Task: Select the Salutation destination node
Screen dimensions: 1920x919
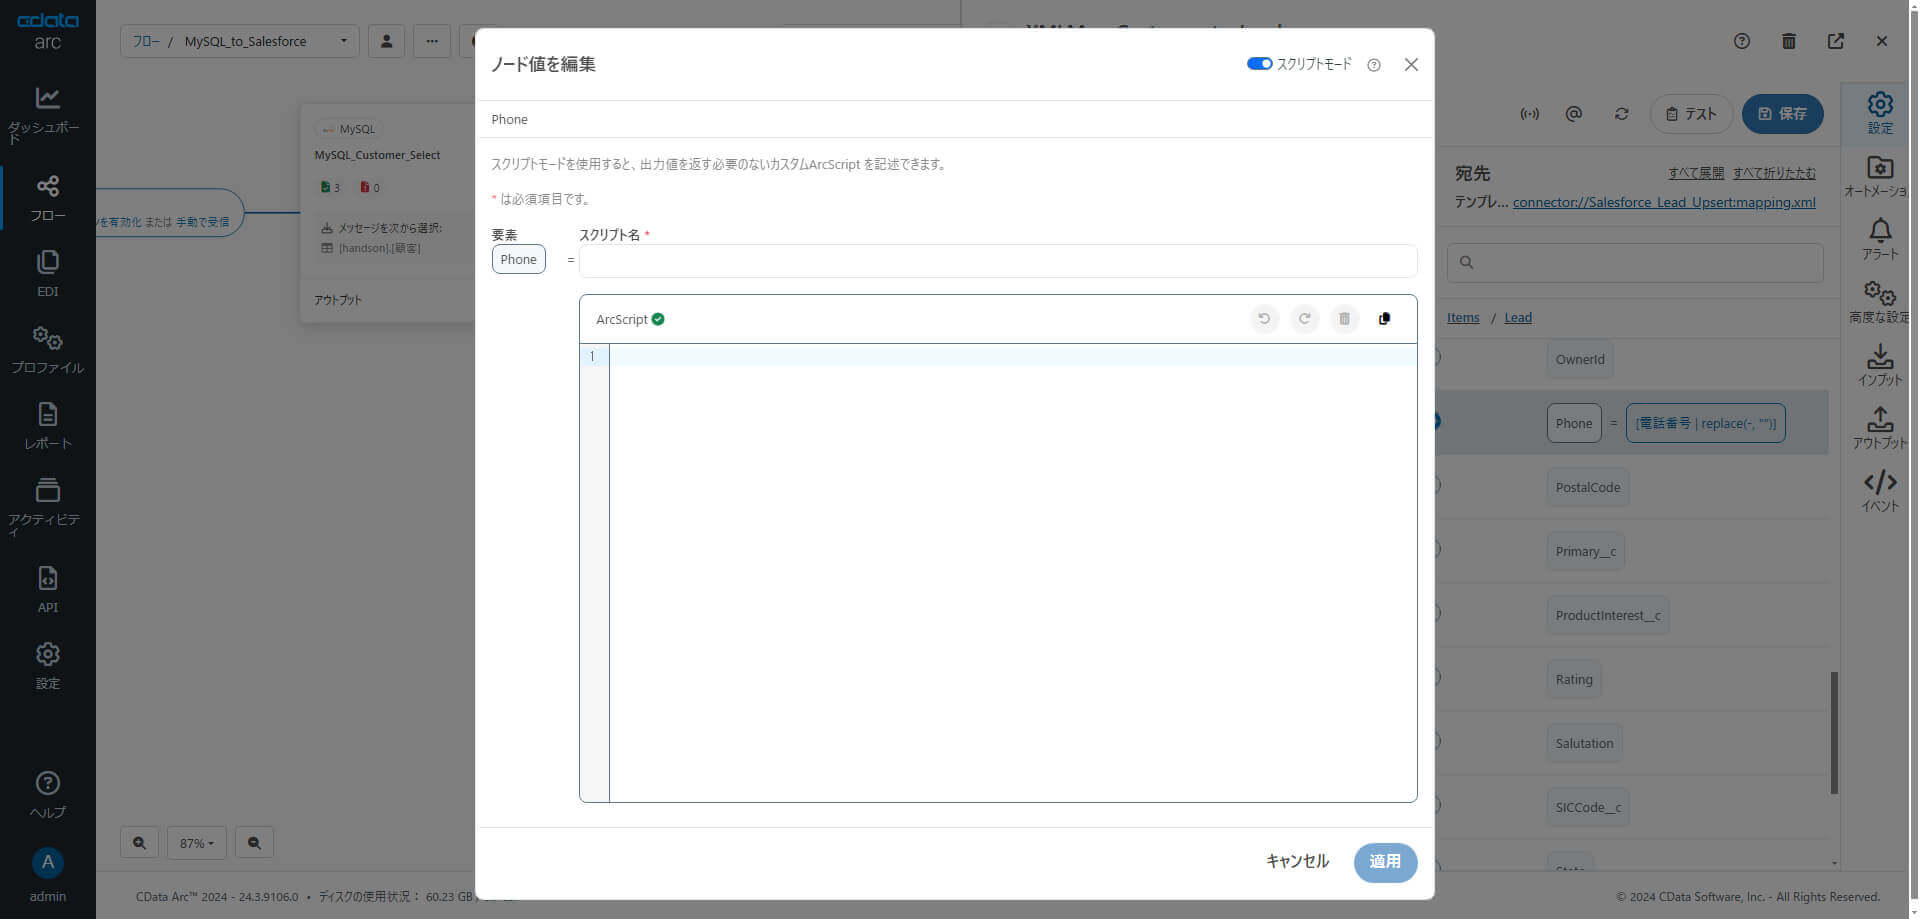Action: click(x=1584, y=744)
